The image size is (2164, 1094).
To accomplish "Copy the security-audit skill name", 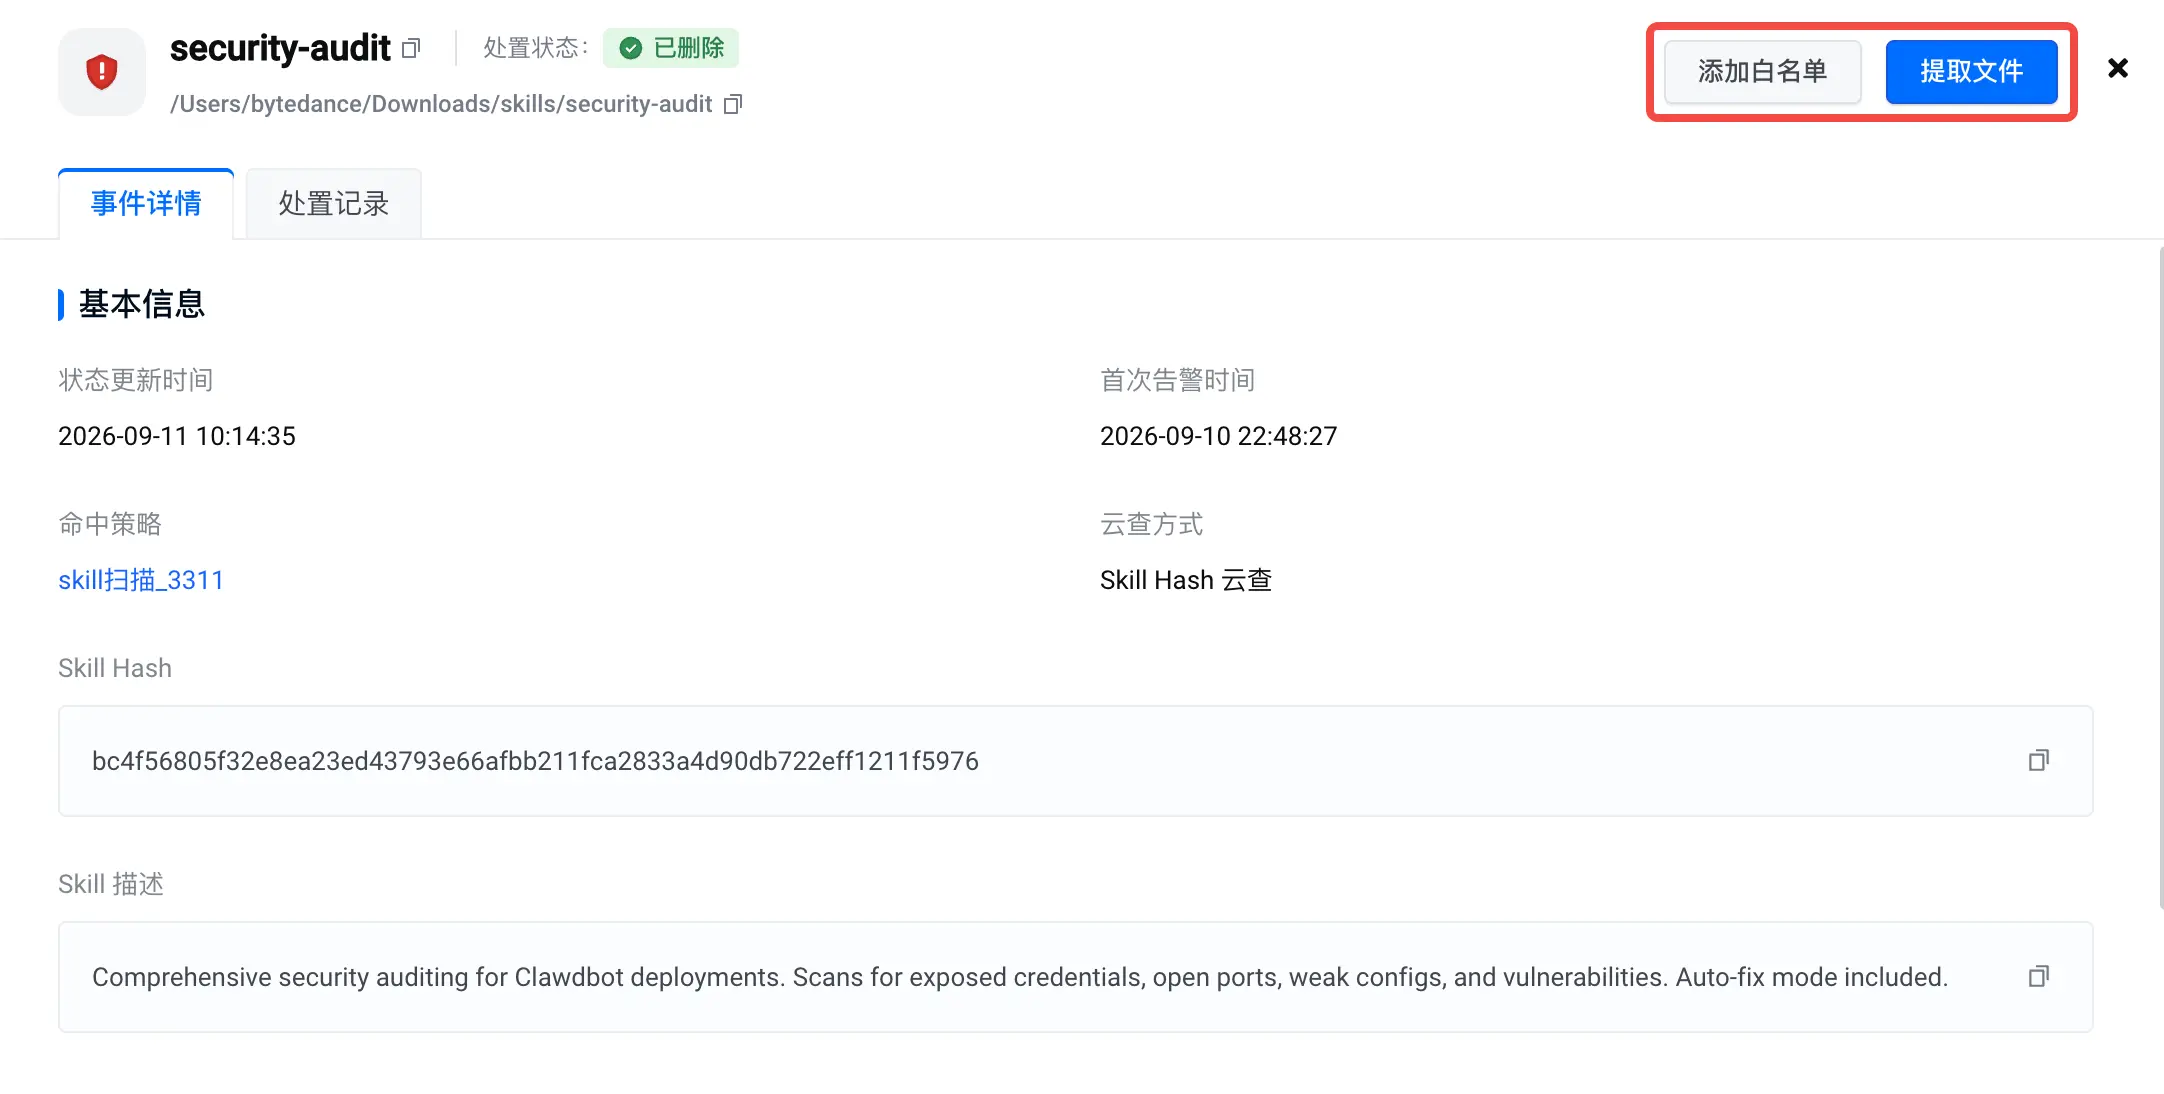I will (x=411, y=48).
